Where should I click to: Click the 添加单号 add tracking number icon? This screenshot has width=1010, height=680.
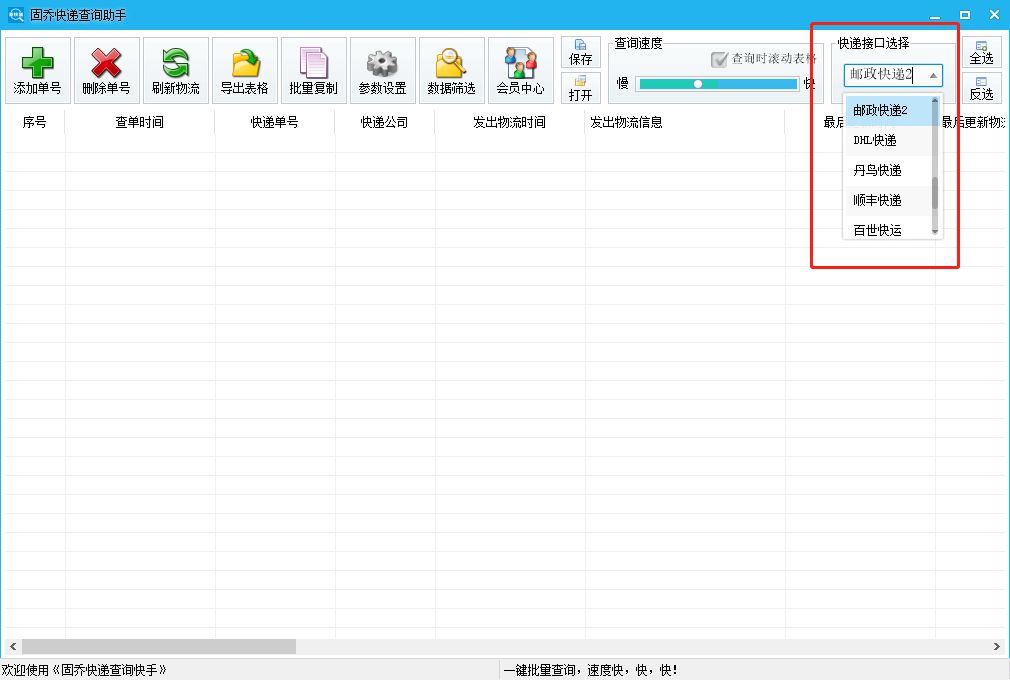(x=36, y=70)
